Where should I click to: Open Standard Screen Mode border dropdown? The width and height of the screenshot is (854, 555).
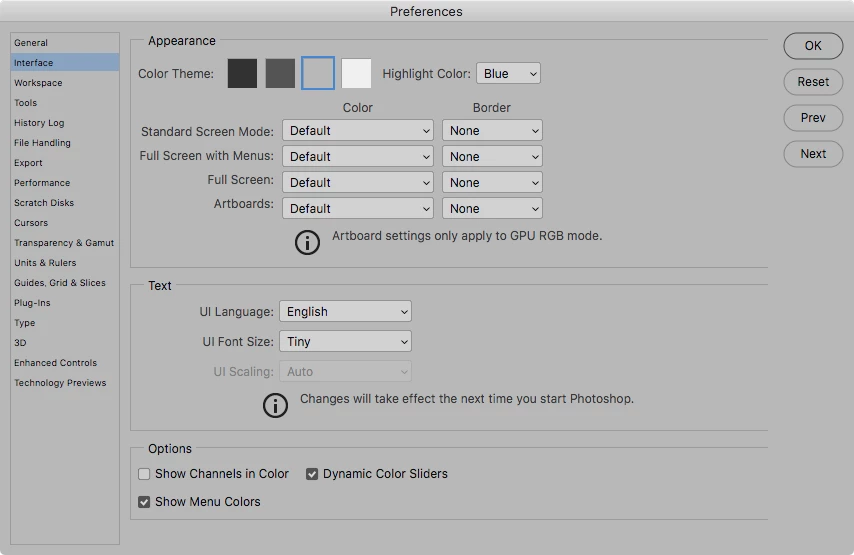pyautogui.click(x=492, y=131)
